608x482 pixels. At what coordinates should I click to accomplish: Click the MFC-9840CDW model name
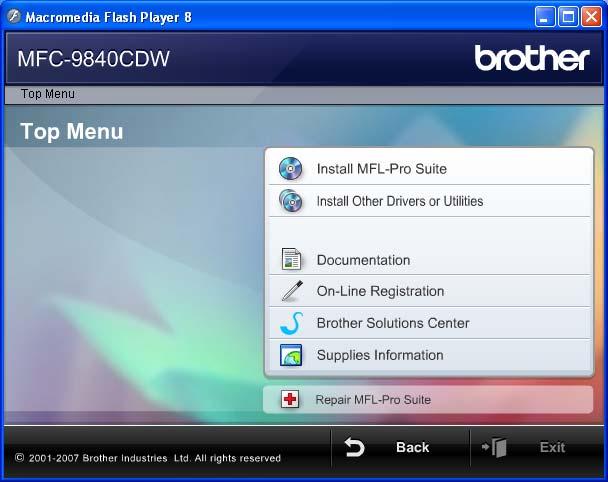coord(93,59)
